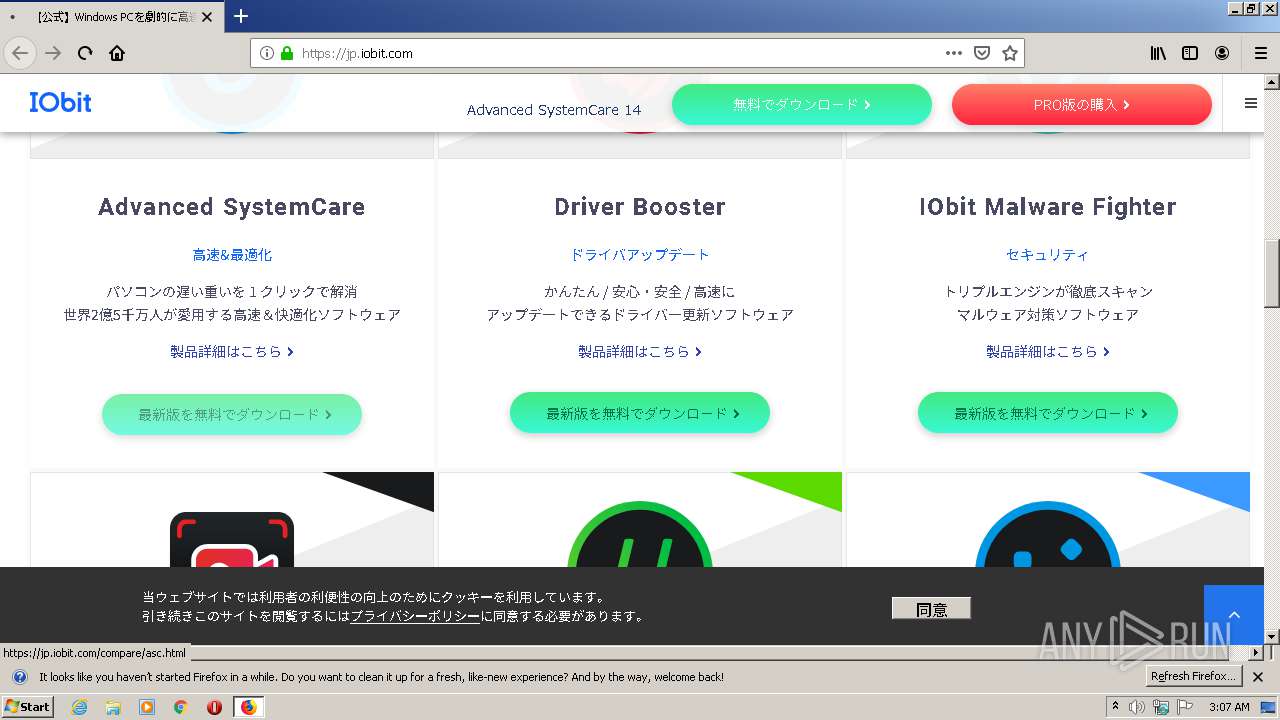Download latest IObit Malware Fighter free
1280x720 pixels.
pyautogui.click(x=1048, y=413)
